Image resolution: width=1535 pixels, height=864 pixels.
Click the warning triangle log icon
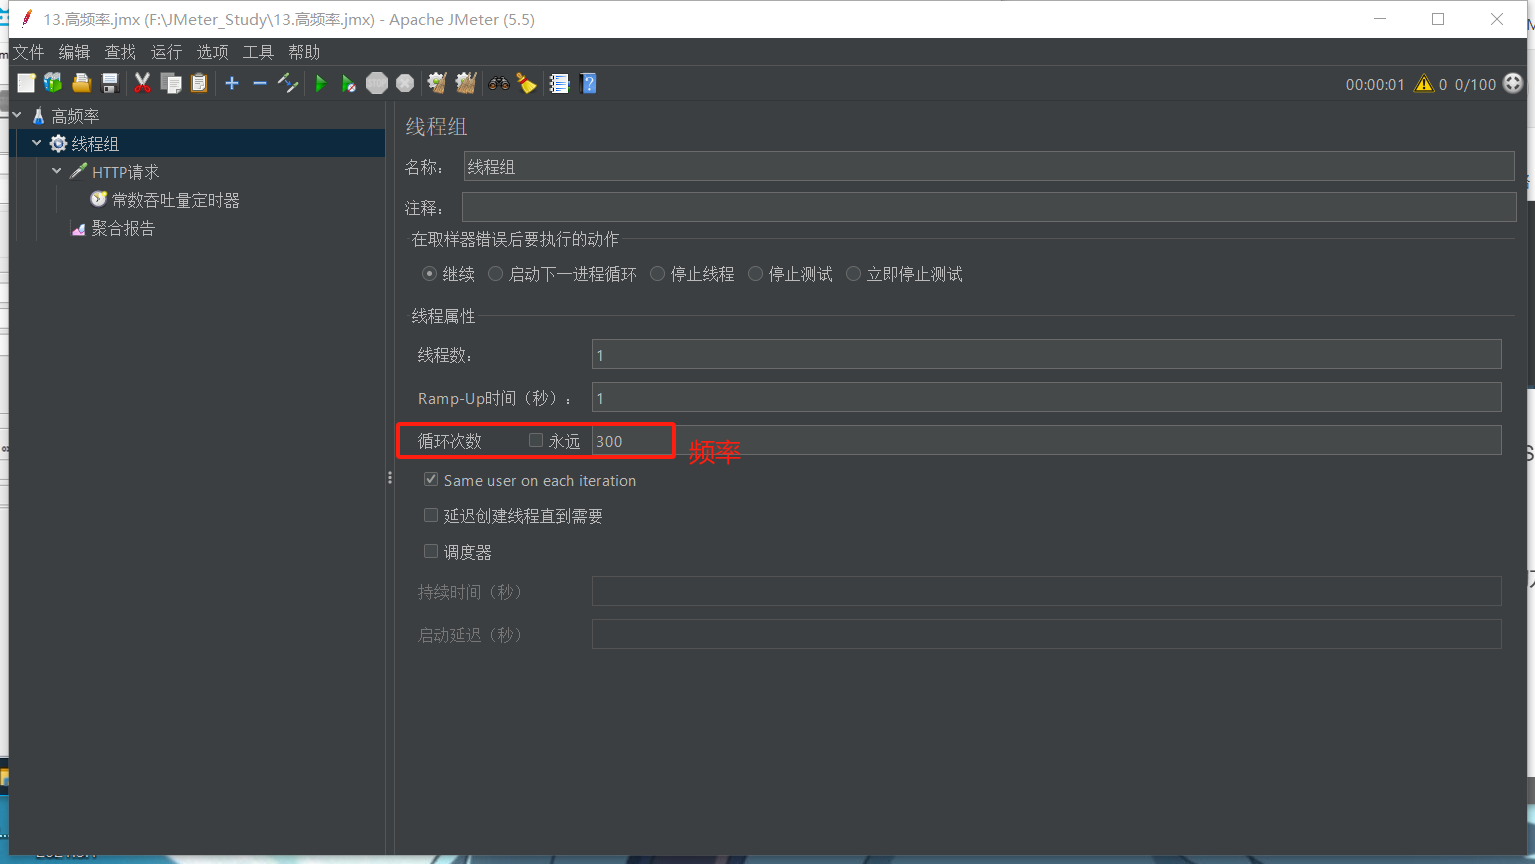point(1423,84)
